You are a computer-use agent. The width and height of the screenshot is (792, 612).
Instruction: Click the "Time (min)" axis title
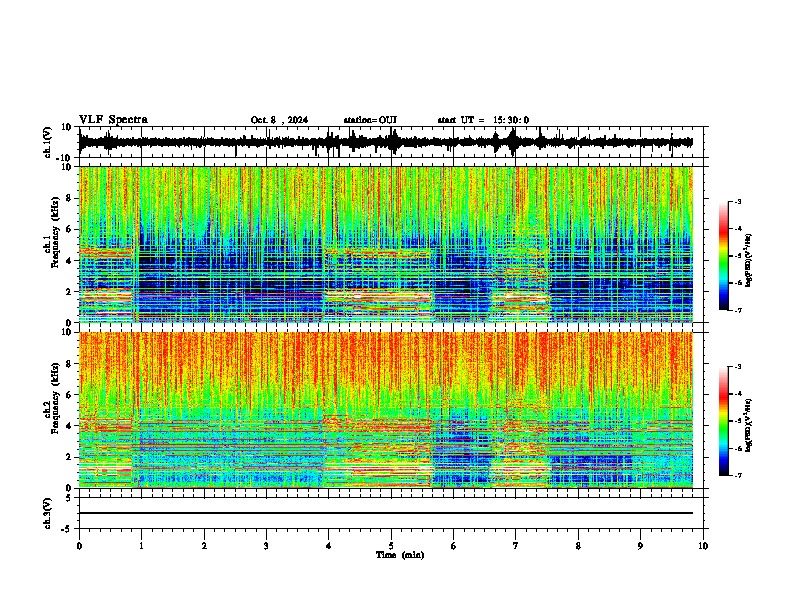coord(400,555)
